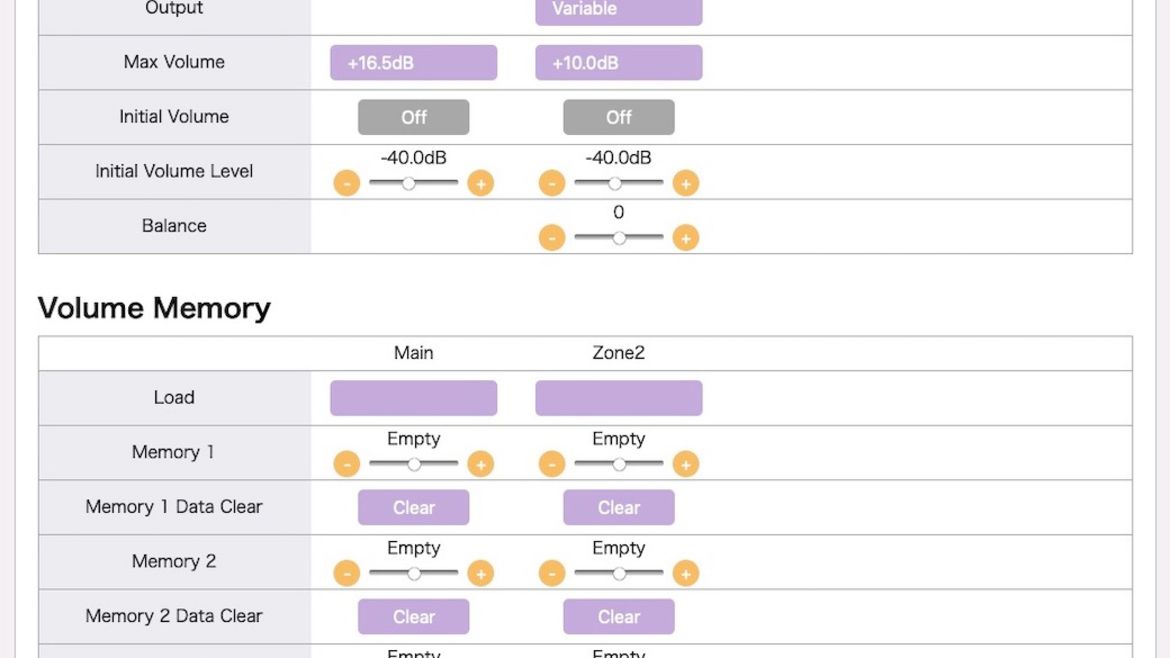This screenshot has height=658, width=1170.
Task: Click Main Memory 1 slider handle
Action: pos(414,464)
